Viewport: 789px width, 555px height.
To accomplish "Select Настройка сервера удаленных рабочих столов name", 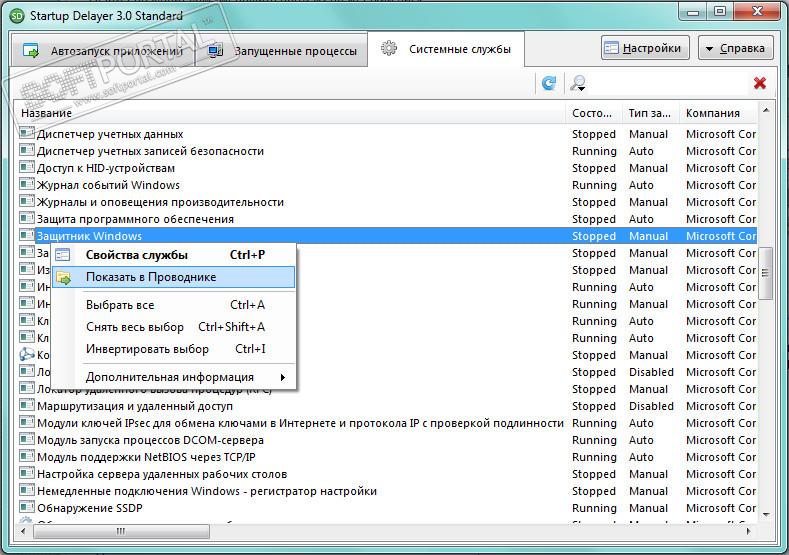I will (162, 474).
